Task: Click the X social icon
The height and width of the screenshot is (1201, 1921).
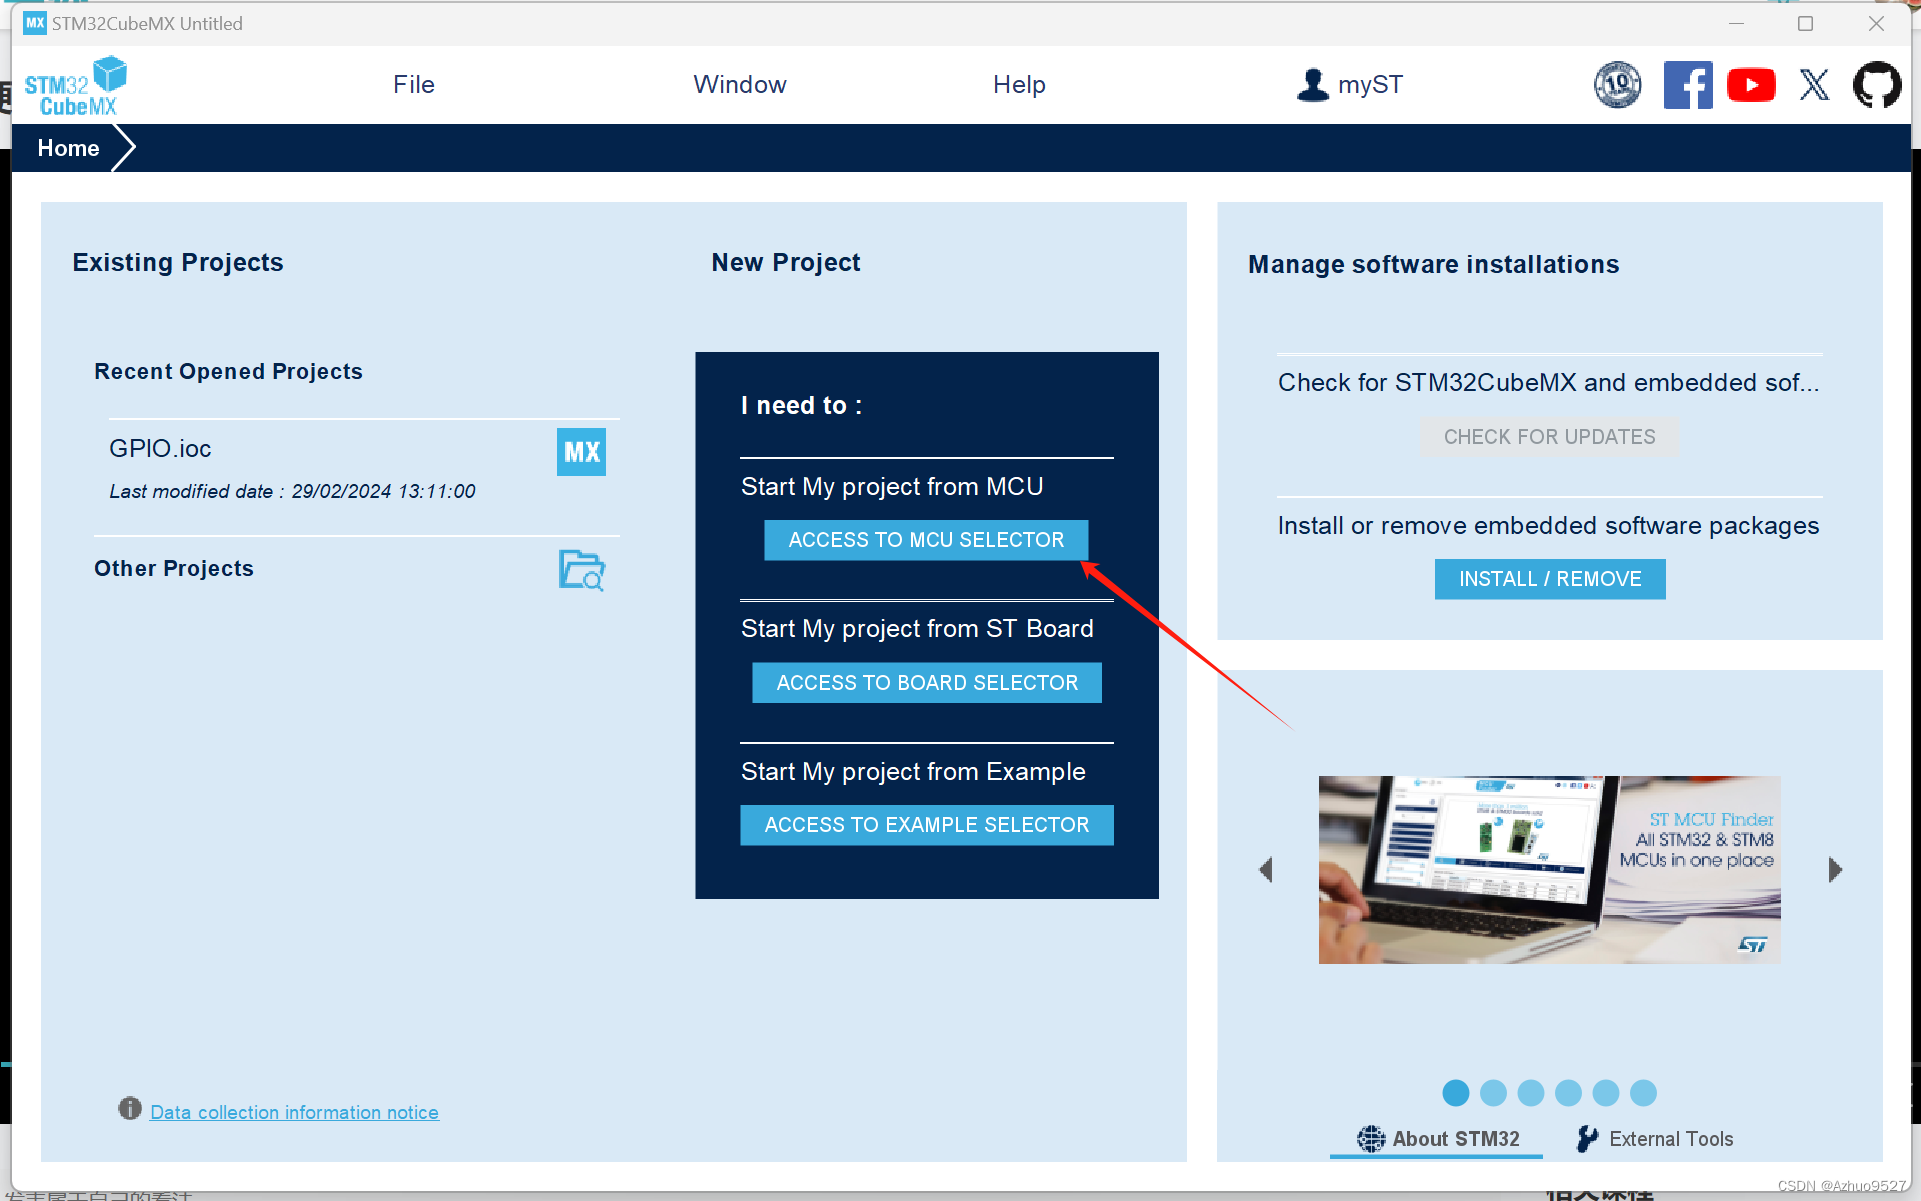Action: [x=1814, y=85]
